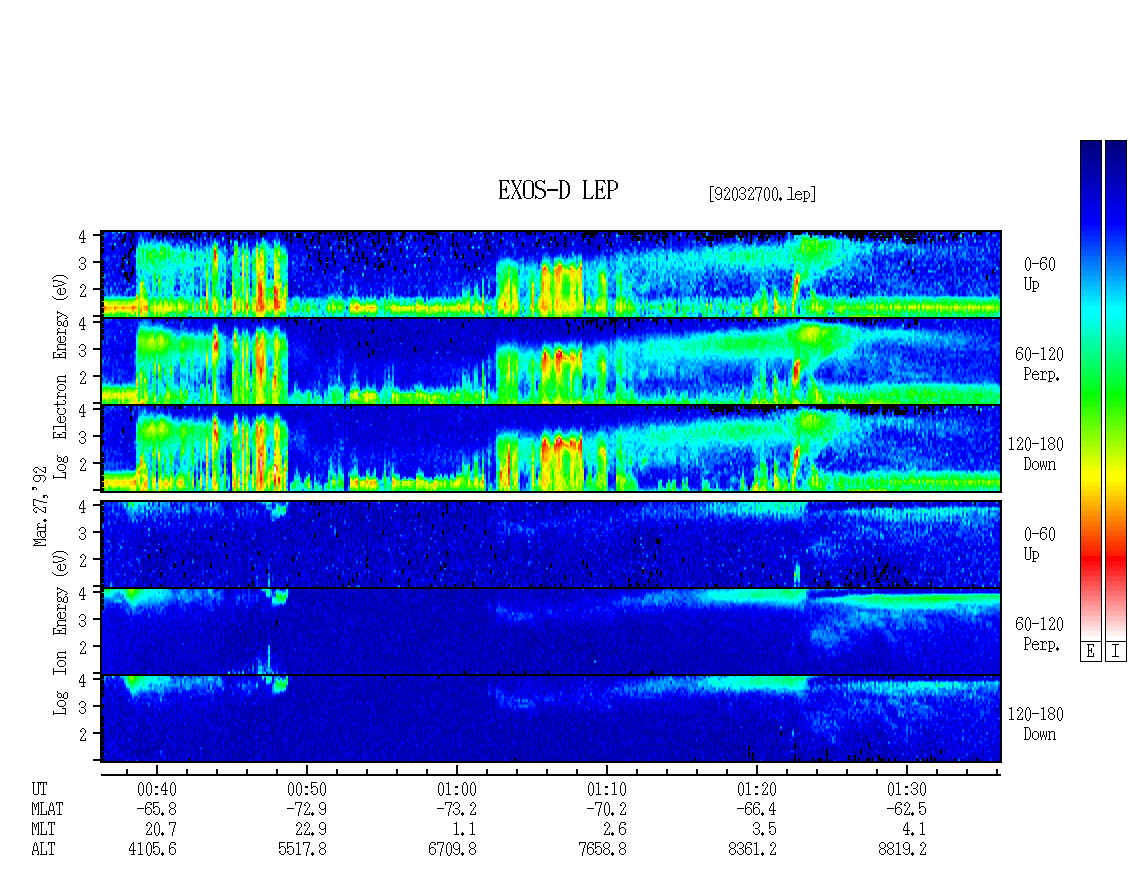Select the electron 60-120 Perp. panel label
This screenshot has height=875, width=1130.
tap(1039, 364)
